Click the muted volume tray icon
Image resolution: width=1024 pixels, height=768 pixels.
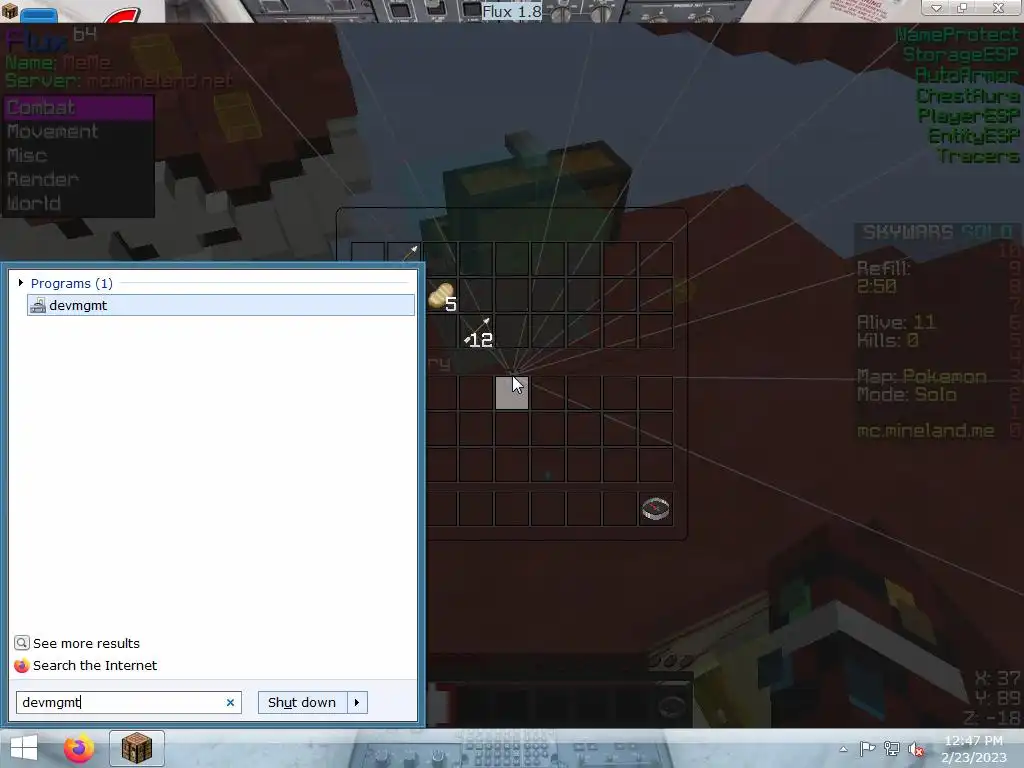(x=916, y=749)
